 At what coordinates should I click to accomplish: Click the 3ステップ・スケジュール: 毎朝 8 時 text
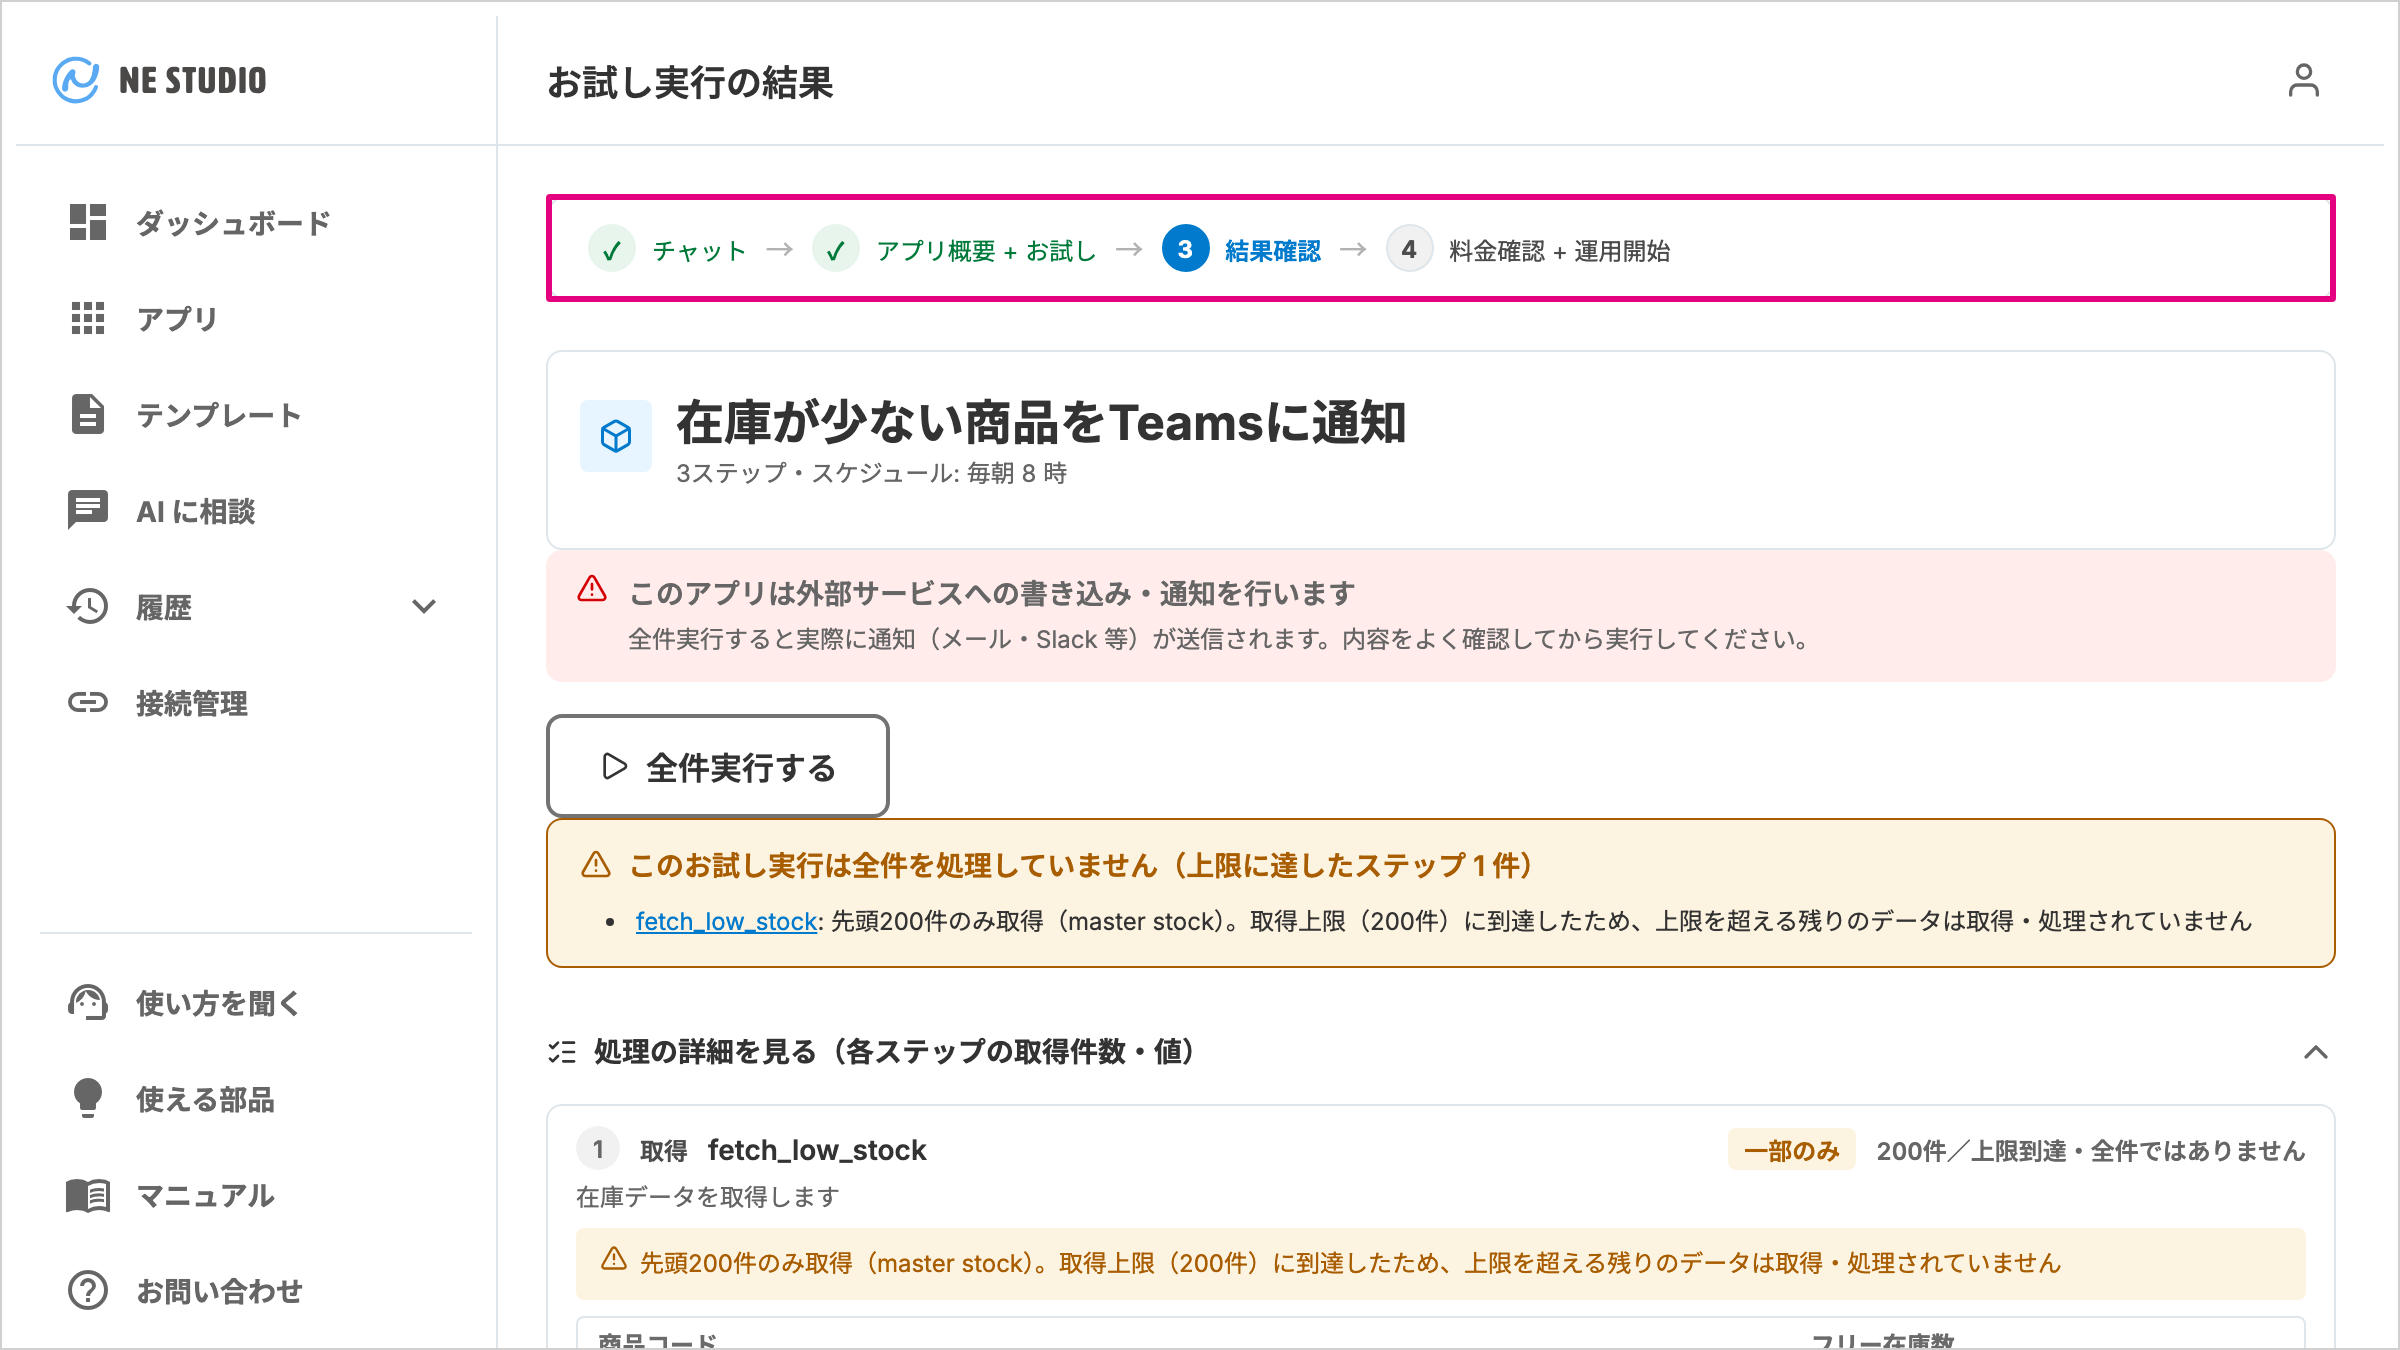point(872,473)
